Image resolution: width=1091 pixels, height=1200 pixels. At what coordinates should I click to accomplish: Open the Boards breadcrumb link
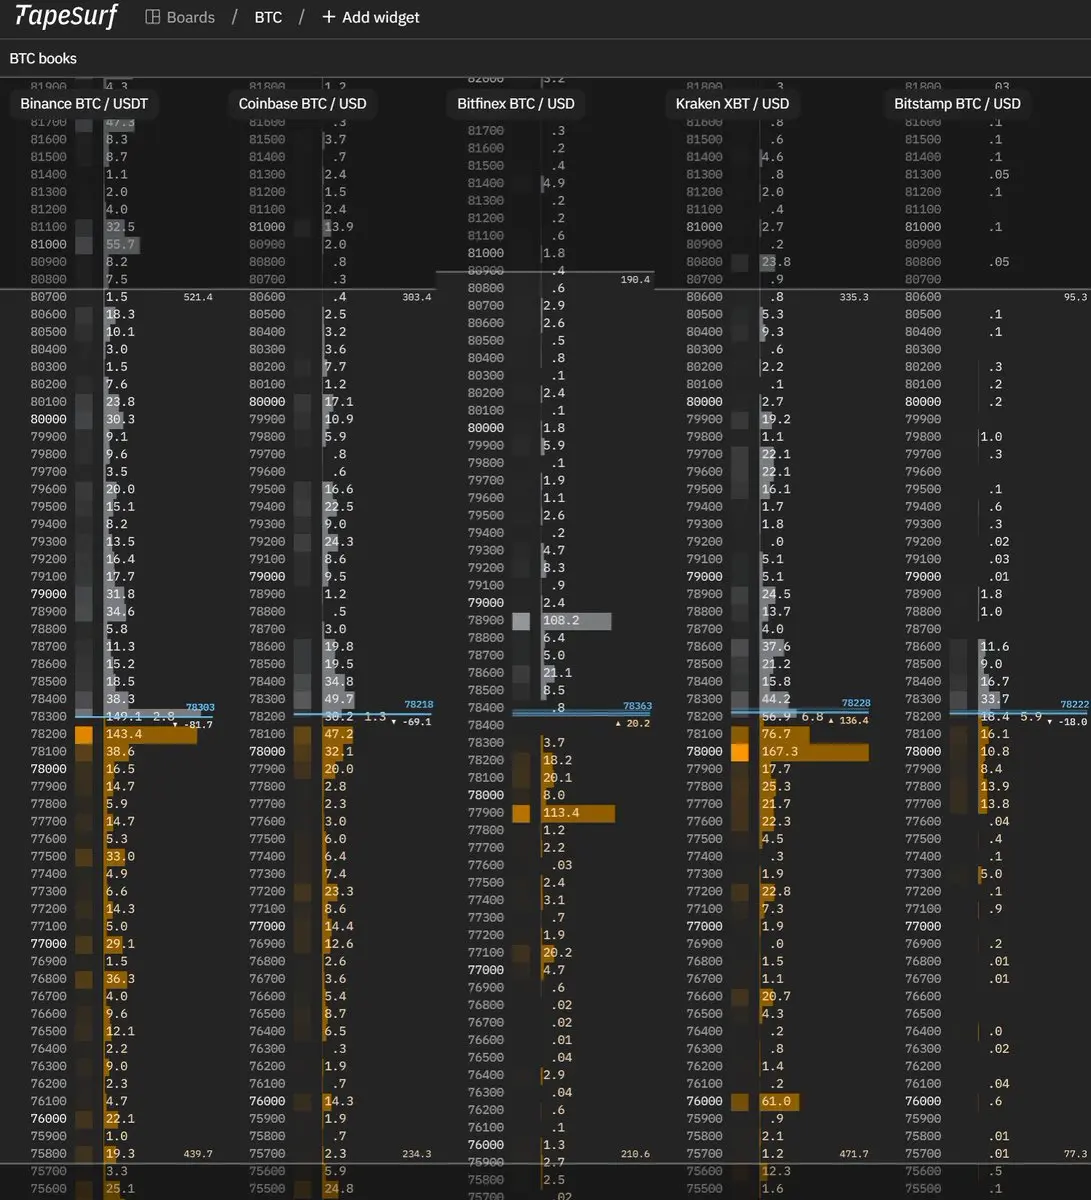tap(191, 17)
